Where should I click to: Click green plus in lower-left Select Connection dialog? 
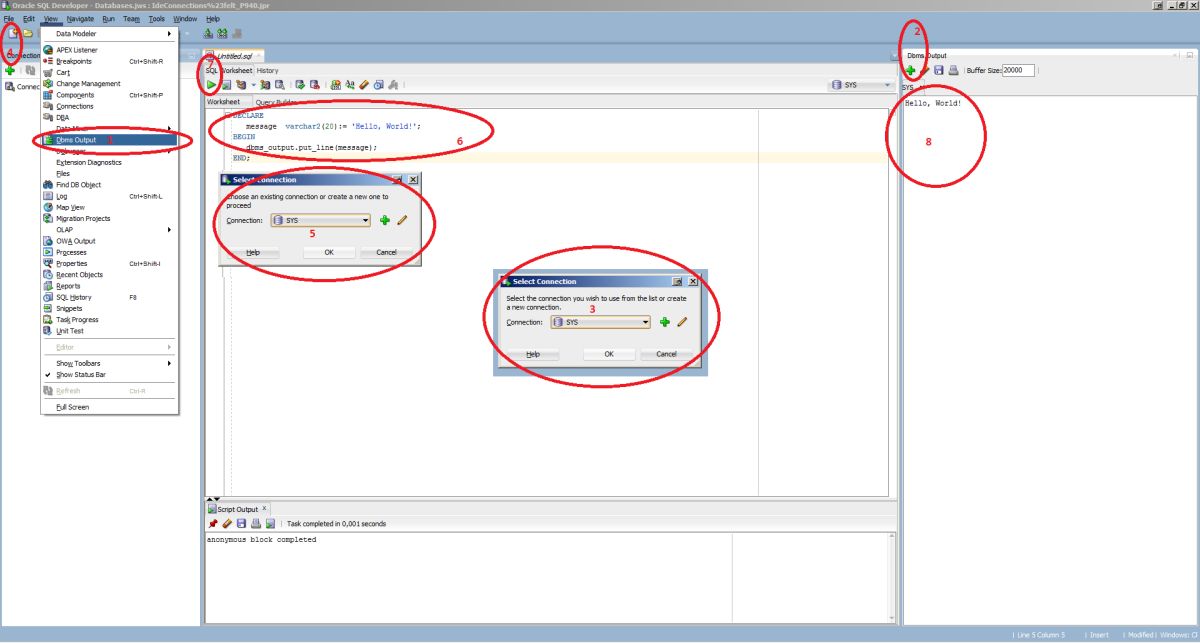pyautogui.click(x=385, y=220)
